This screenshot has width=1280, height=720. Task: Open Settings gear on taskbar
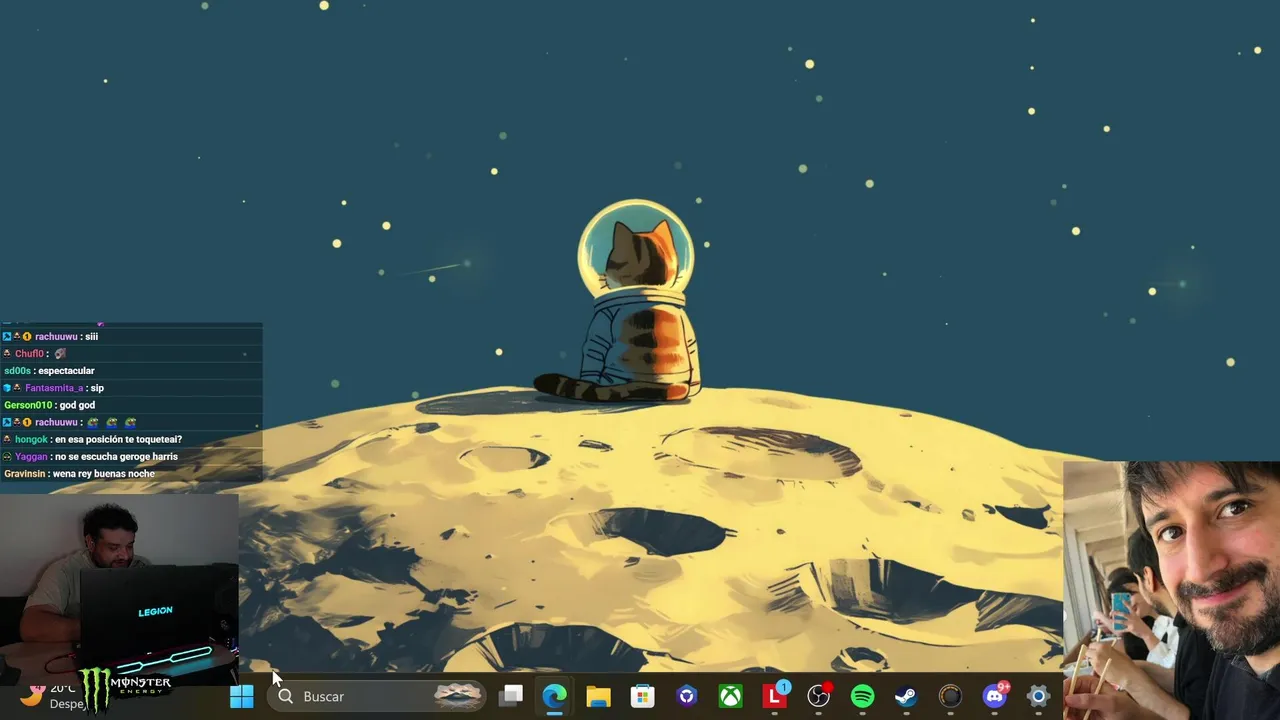(1039, 696)
